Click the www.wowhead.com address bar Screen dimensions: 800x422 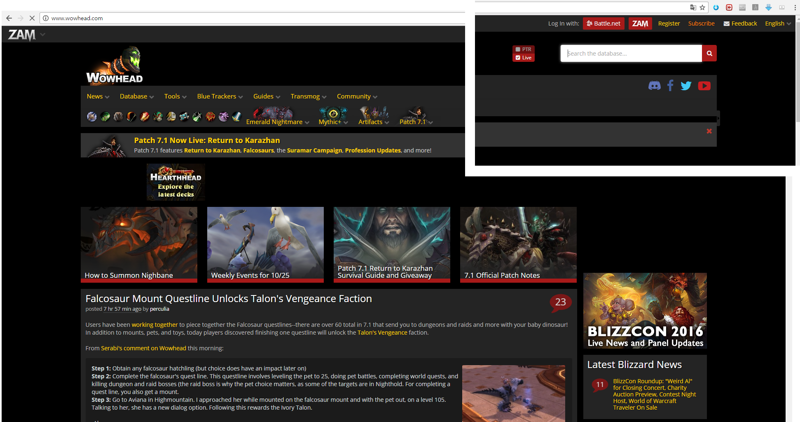pos(253,18)
